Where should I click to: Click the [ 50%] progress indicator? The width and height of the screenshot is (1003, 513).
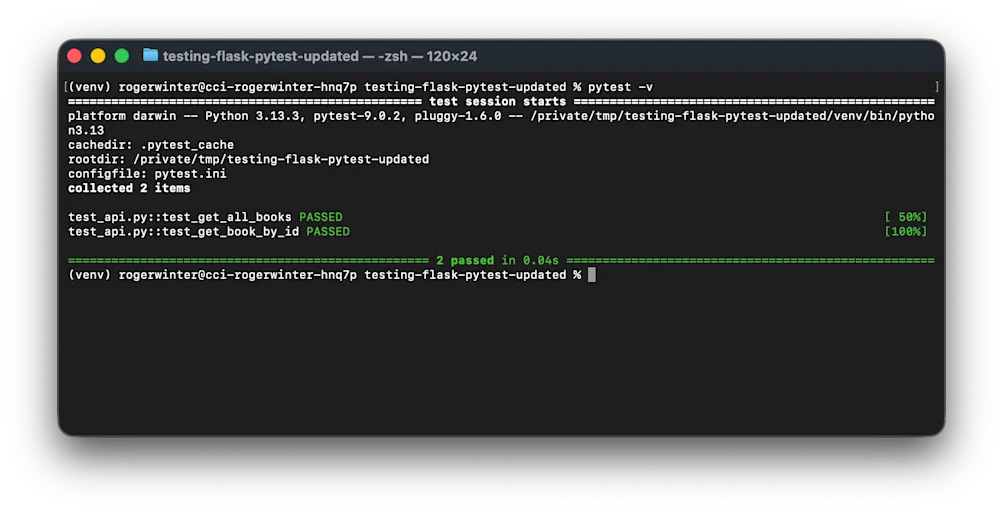906,217
